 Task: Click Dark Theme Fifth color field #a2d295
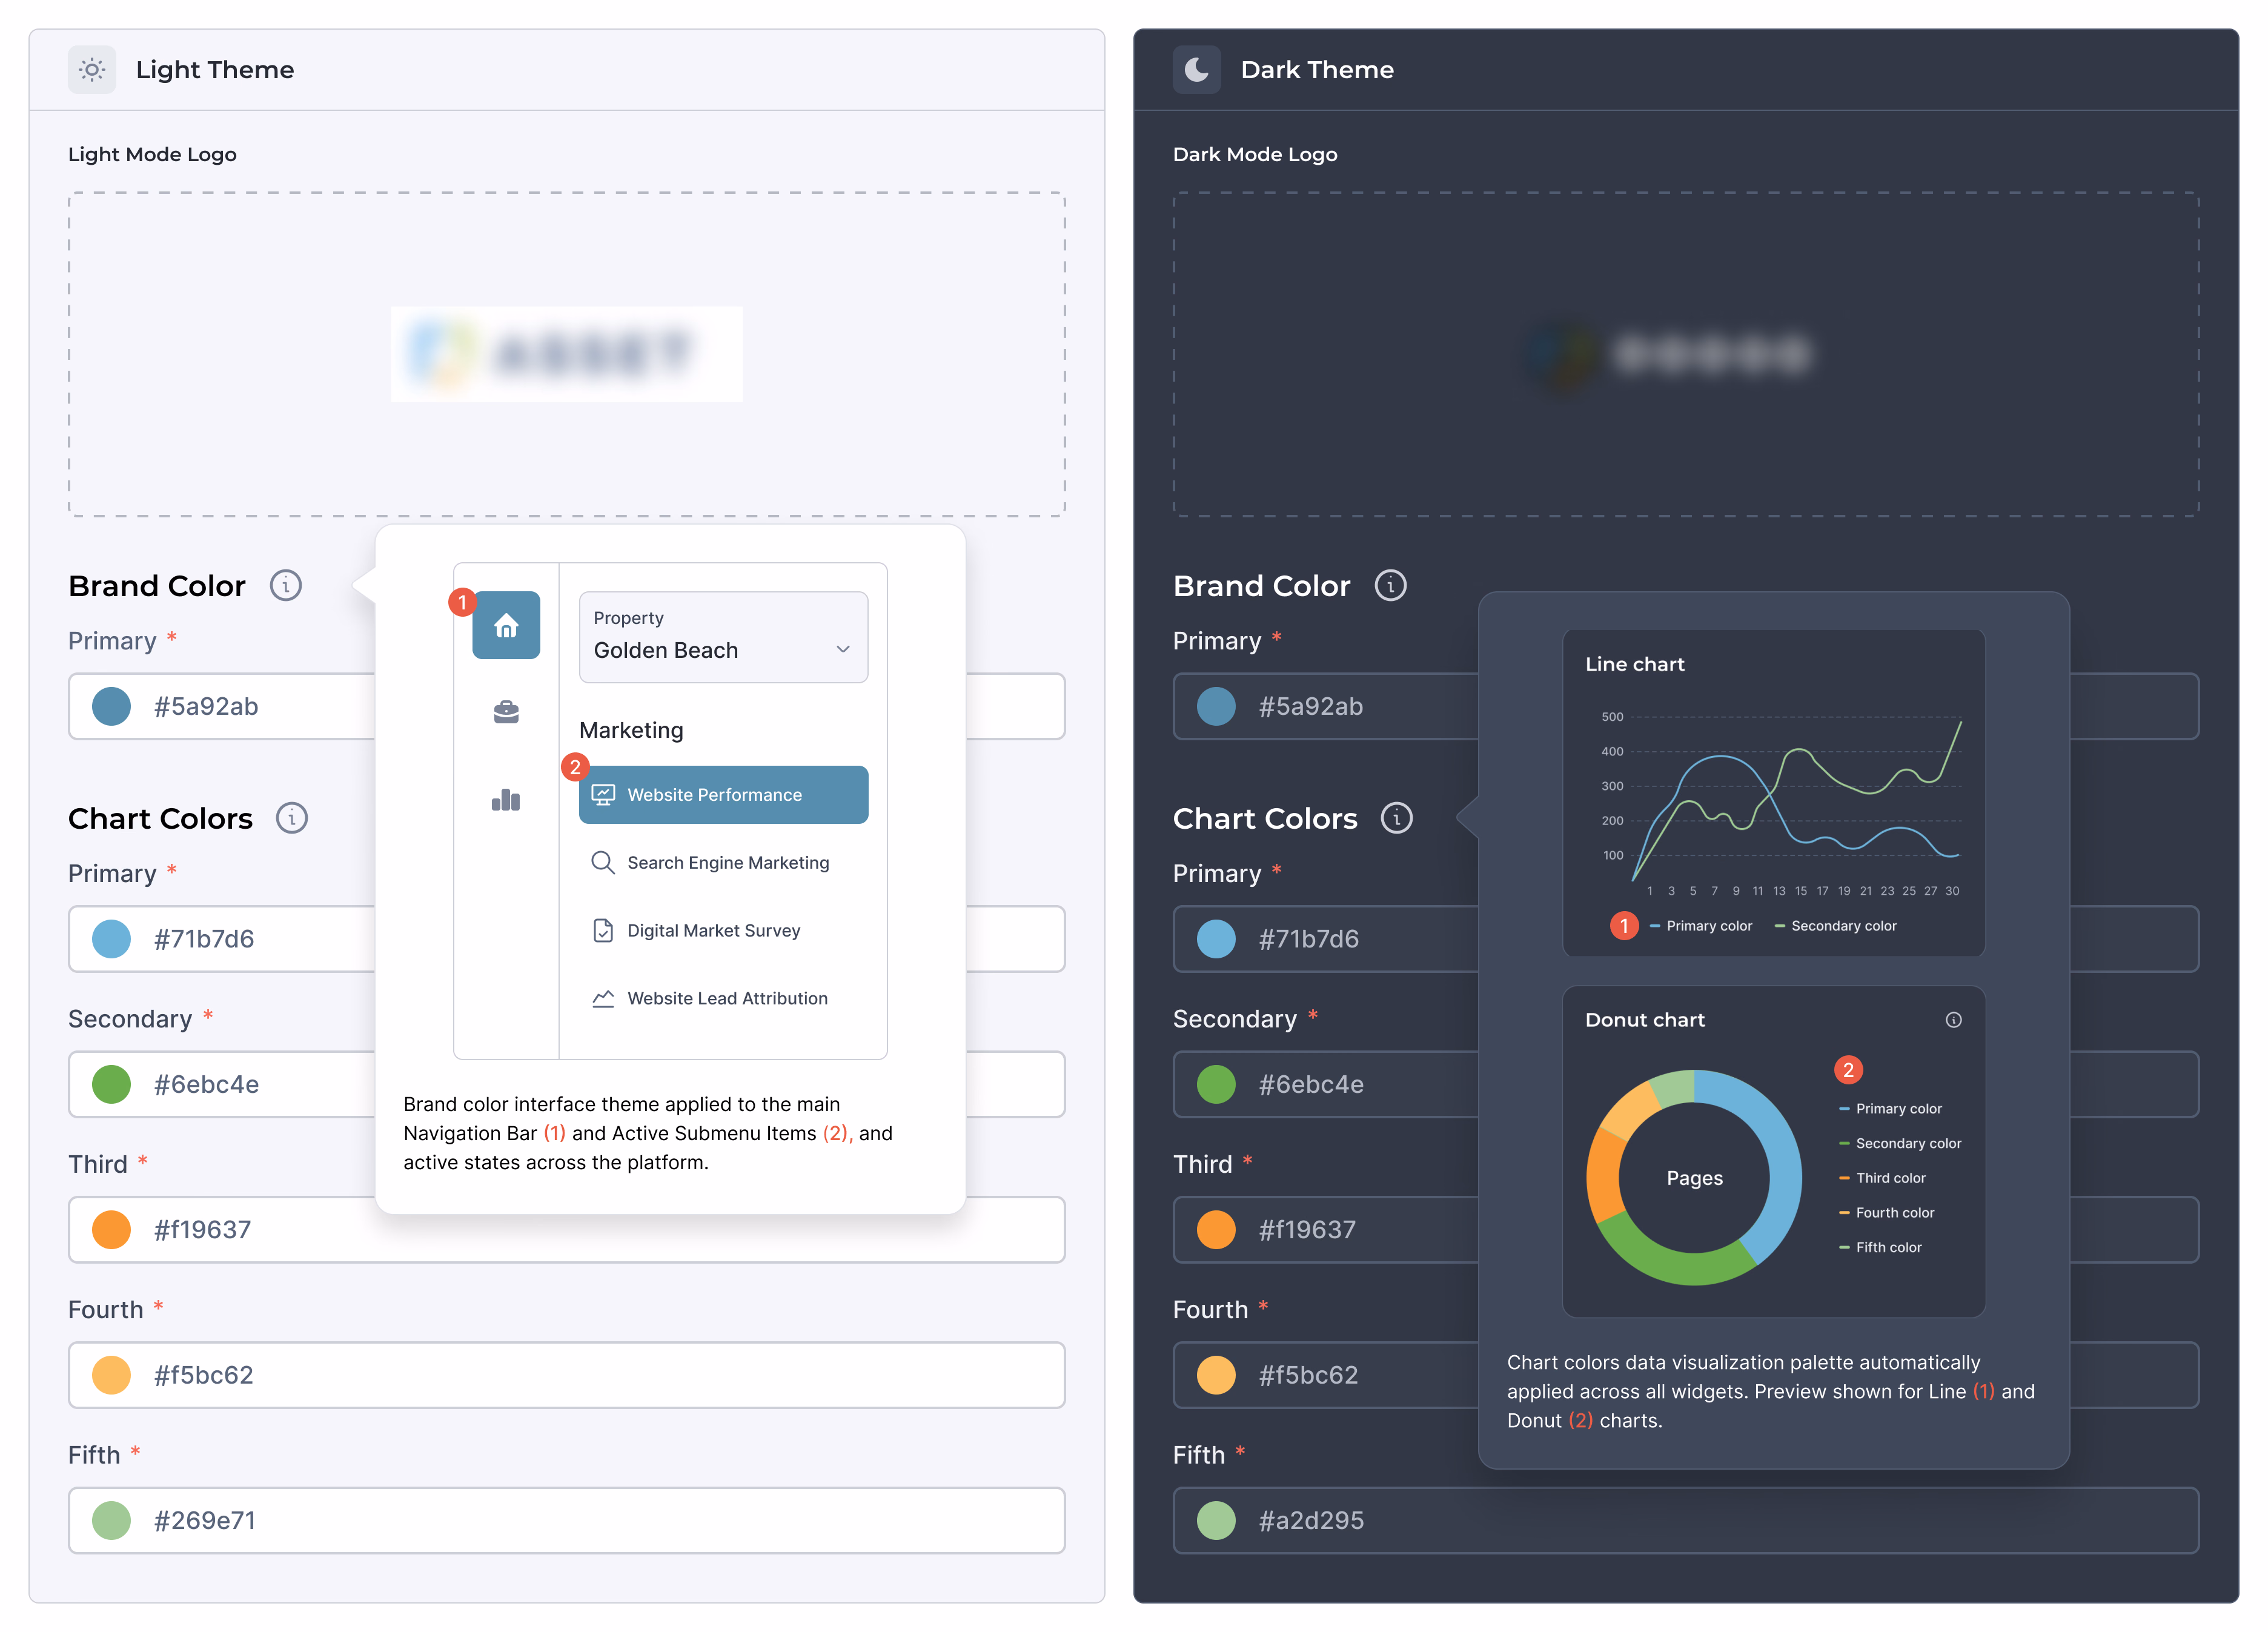(1686, 1520)
